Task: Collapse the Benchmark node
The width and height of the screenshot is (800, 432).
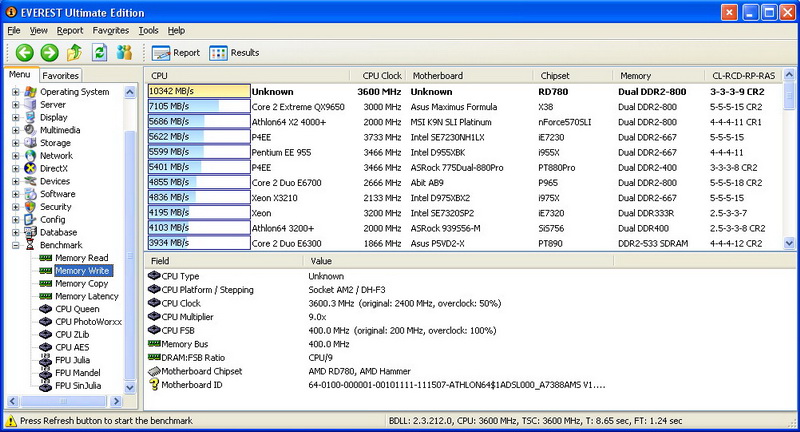Action: click(15, 245)
